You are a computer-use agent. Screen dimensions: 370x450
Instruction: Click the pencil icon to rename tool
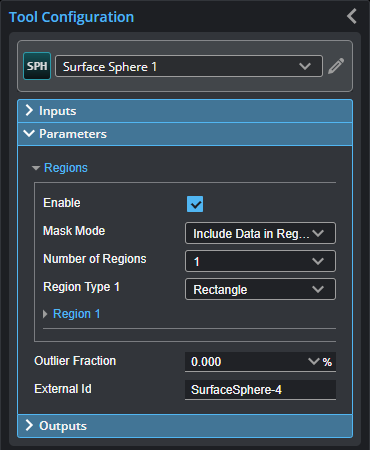[x=336, y=66]
